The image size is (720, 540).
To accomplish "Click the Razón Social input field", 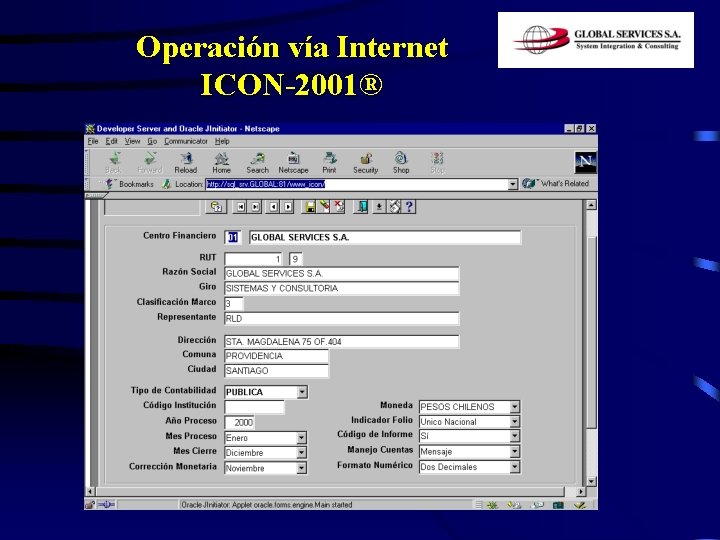I will pos(342,274).
